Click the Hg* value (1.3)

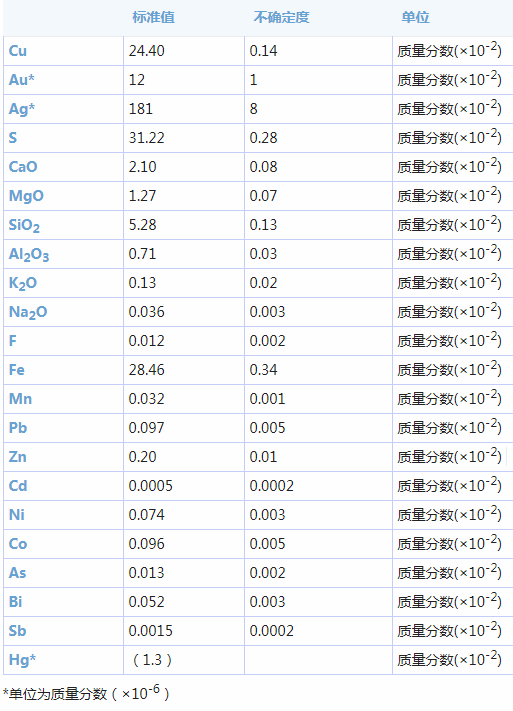tap(152, 660)
